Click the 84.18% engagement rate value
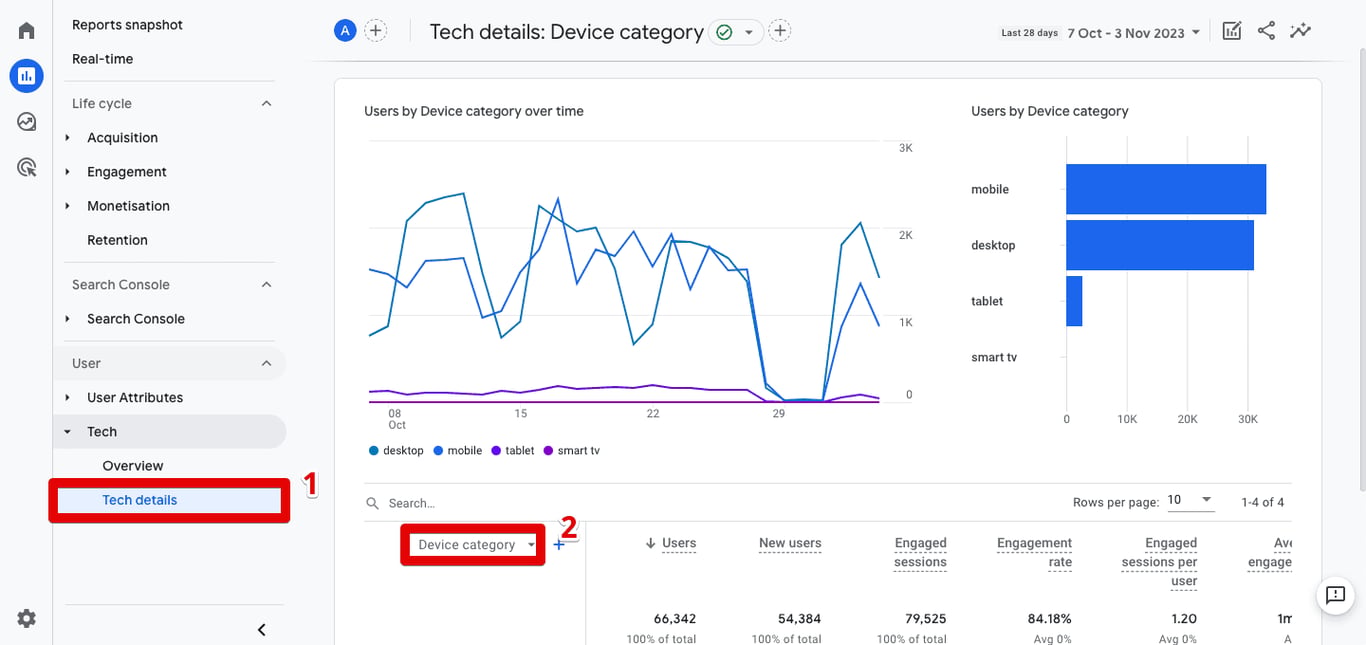The height and width of the screenshot is (645, 1366). pyautogui.click(x=1050, y=619)
